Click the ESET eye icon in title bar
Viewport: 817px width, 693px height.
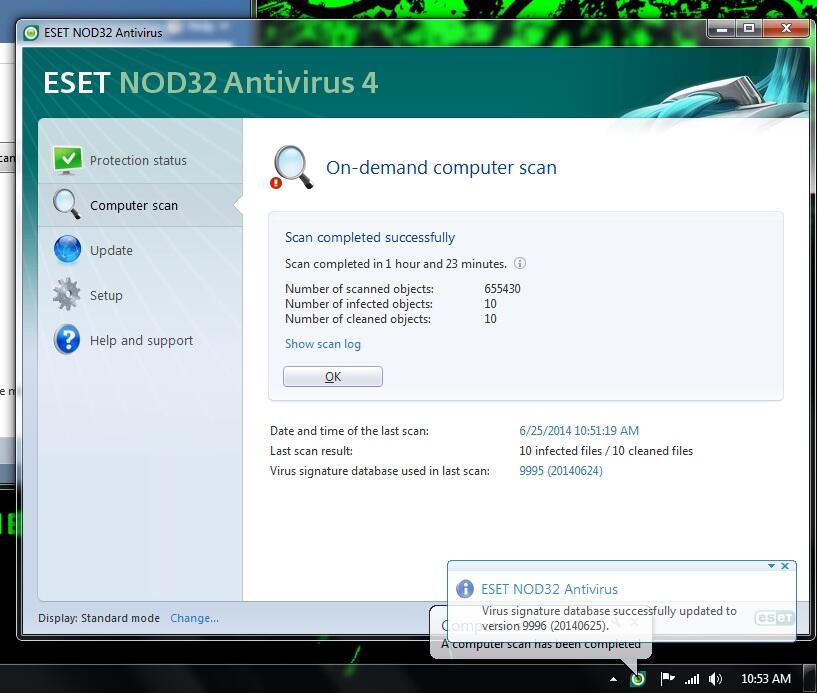(31, 33)
